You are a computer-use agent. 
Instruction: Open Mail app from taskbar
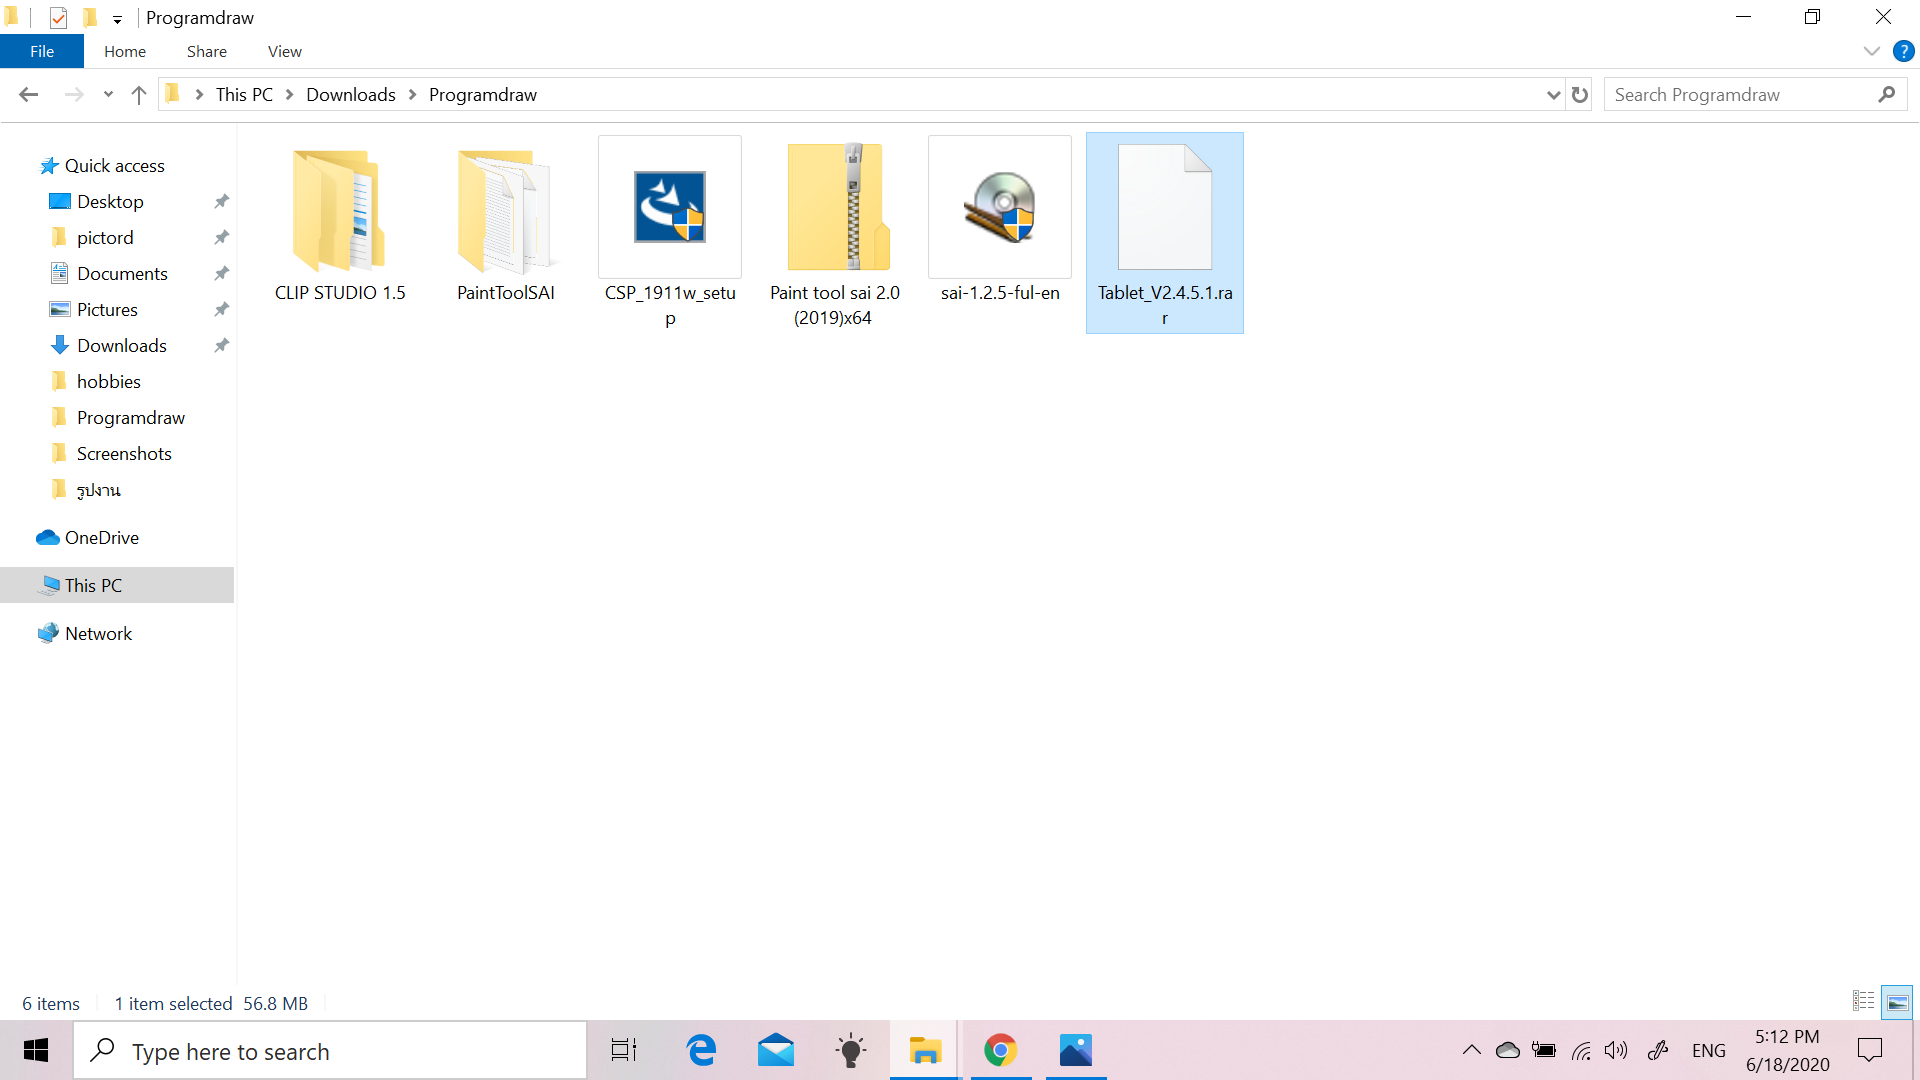tap(776, 1051)
